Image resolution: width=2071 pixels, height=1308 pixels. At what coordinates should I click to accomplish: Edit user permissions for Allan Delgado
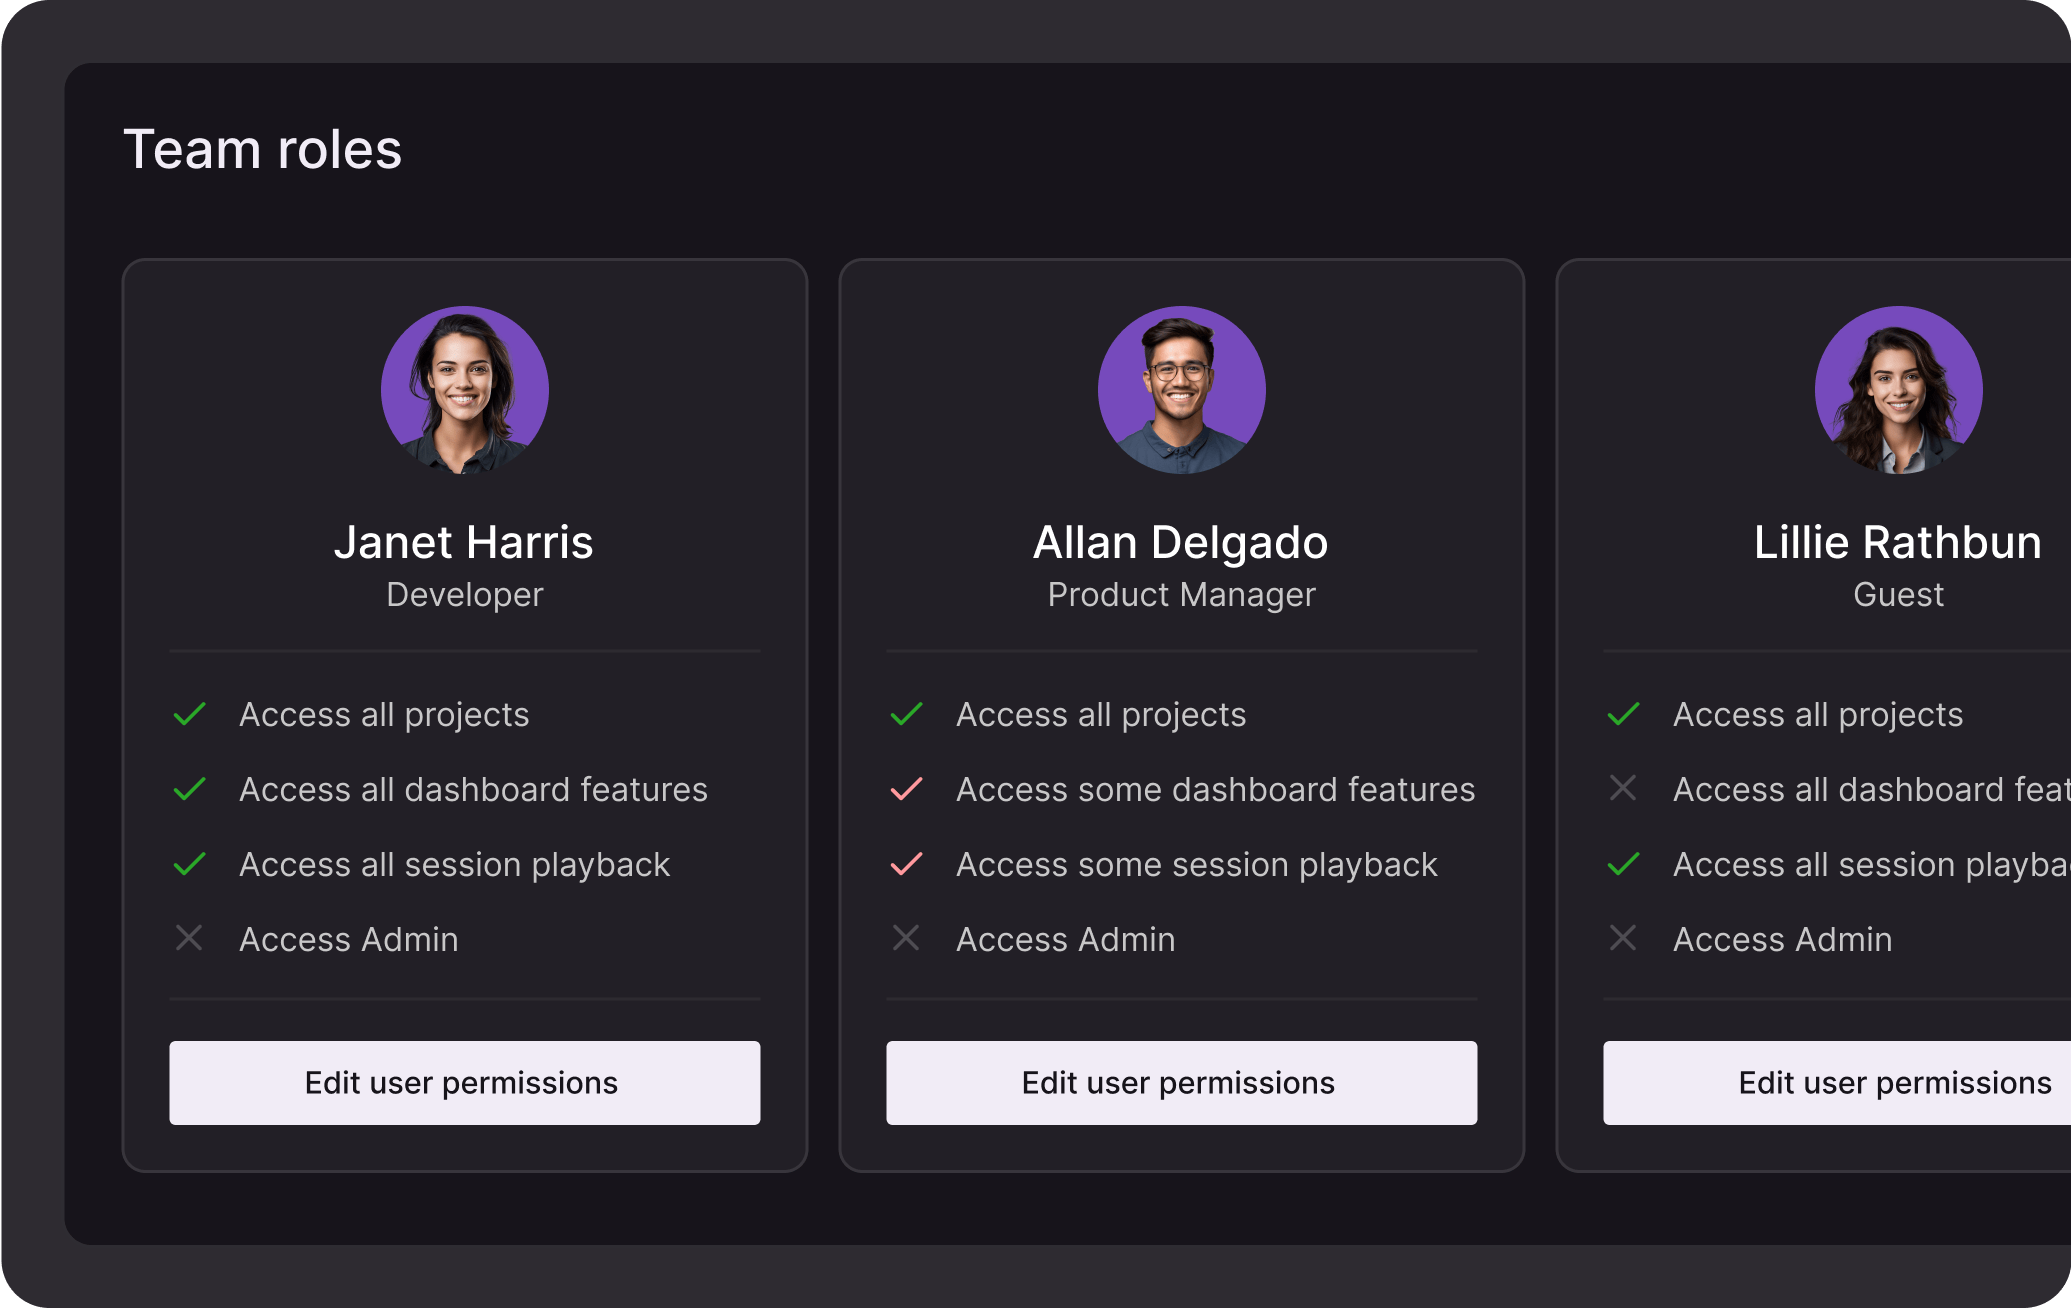click(x=1181, y=1083)
